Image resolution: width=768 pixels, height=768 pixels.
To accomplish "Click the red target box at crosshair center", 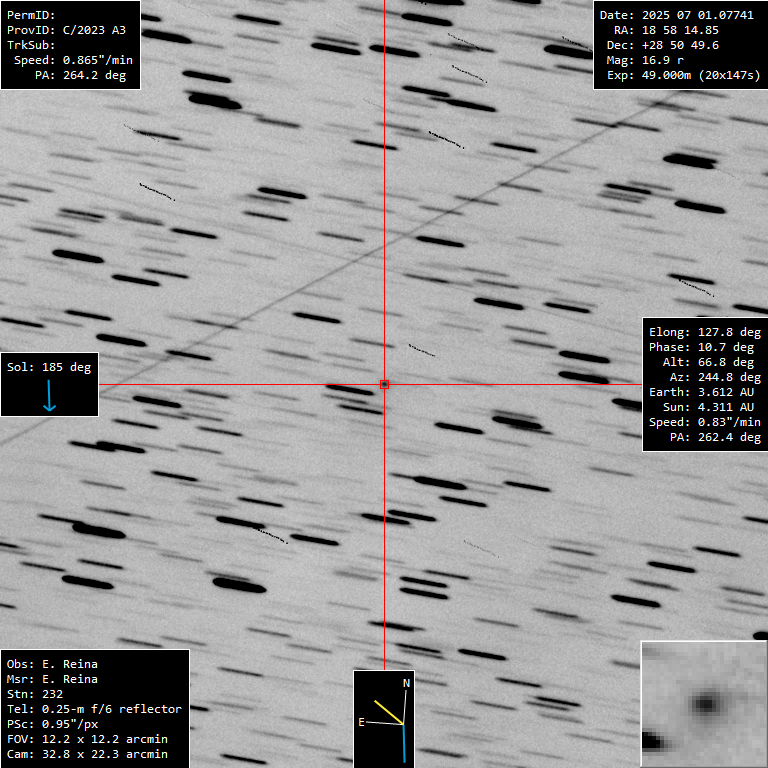I will 384,384.
